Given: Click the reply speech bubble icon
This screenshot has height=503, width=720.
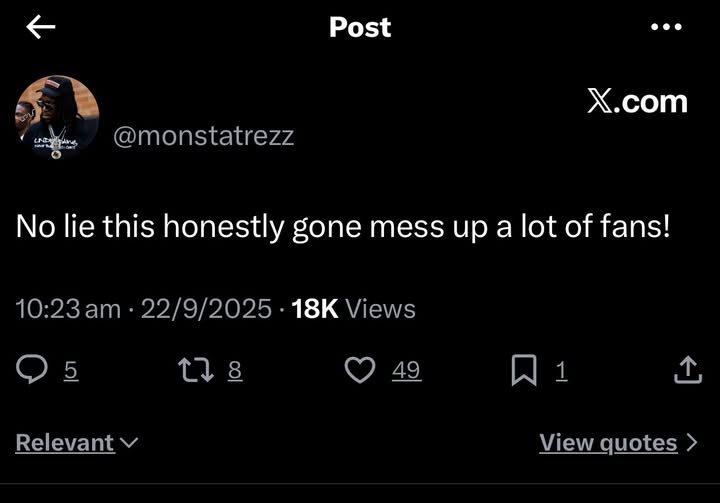Looking at the screenshot, I should coord(32,371).
